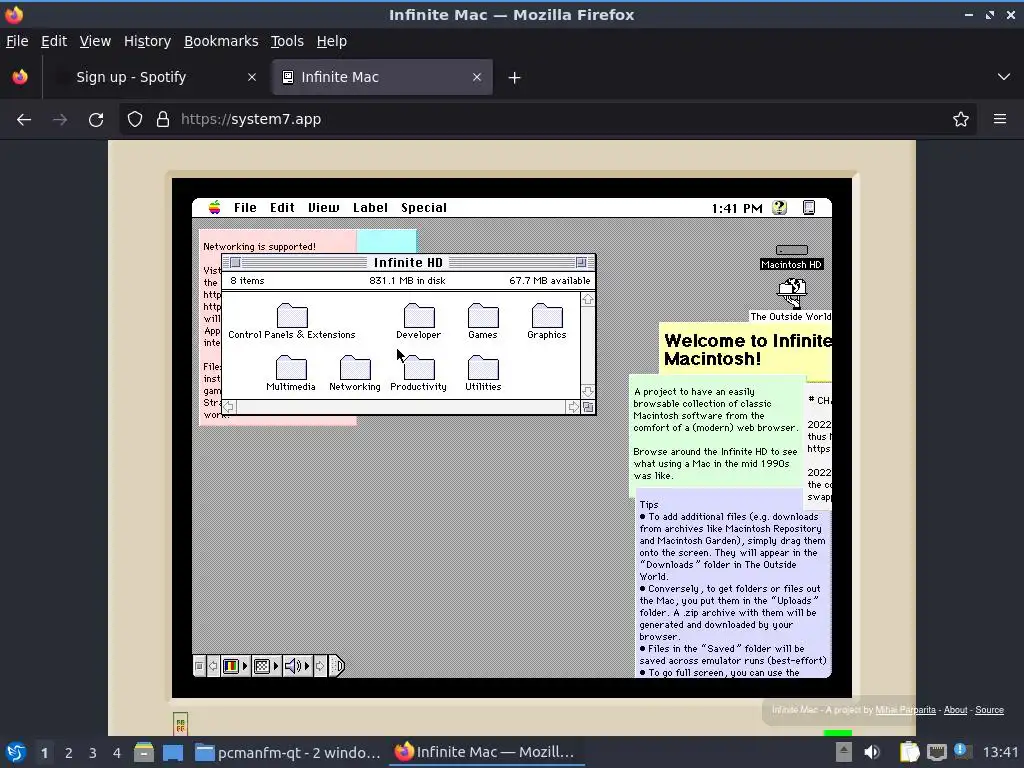This screenshot has width=1024, height=768.
Task: Select the Productivity folder icon
Action: (x=419, y=368)
